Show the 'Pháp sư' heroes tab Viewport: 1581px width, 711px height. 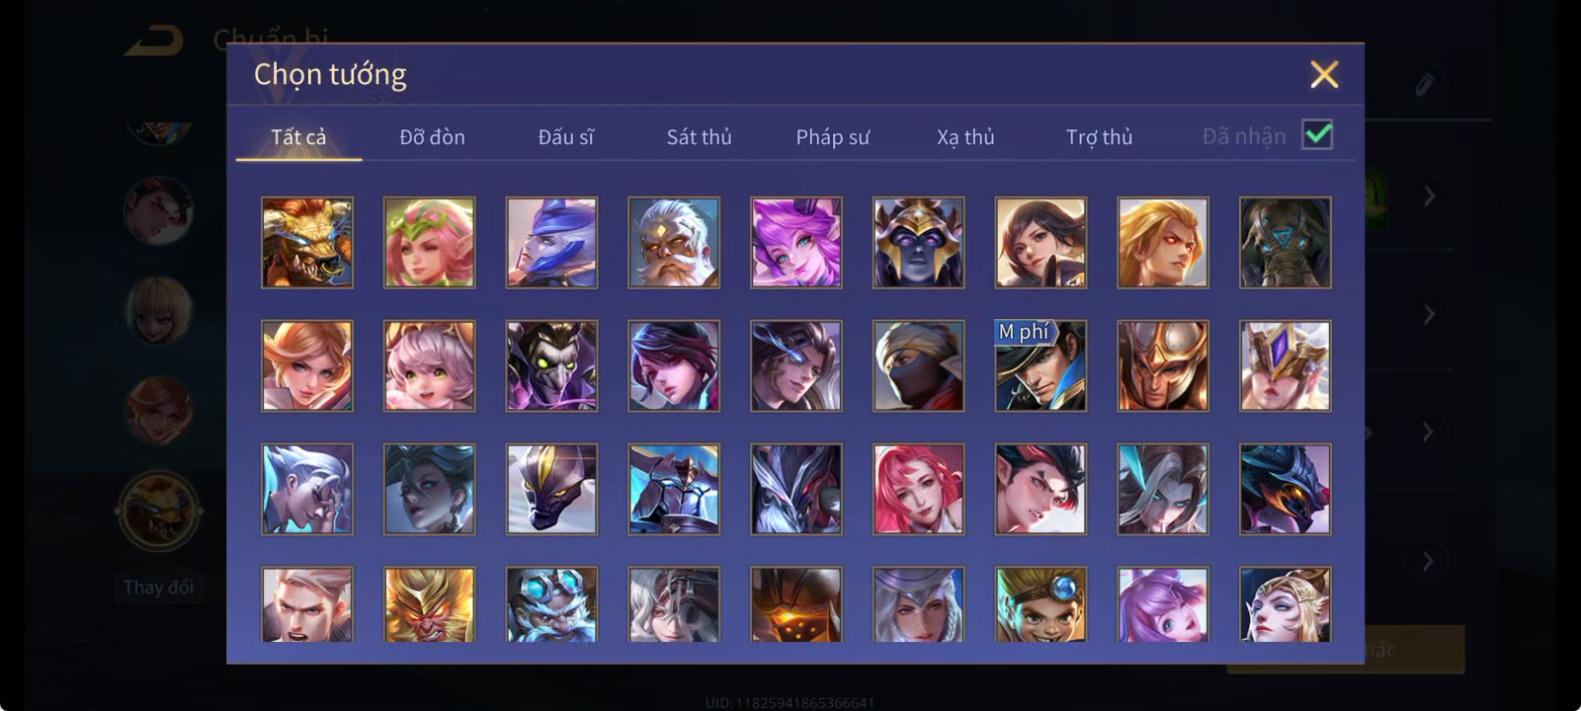click(832, 137)
